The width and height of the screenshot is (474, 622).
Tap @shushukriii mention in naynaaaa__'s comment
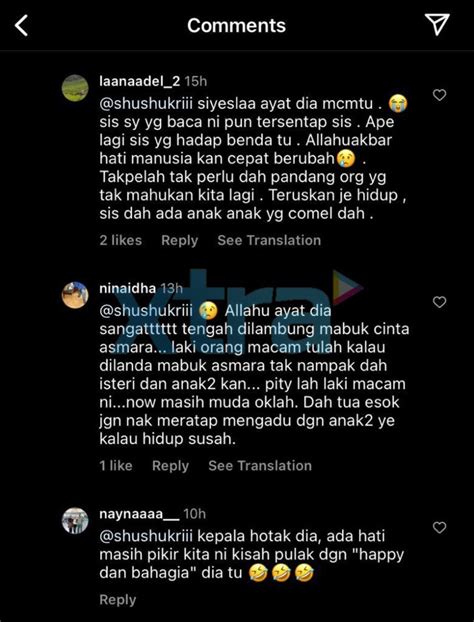click(146, 536)
